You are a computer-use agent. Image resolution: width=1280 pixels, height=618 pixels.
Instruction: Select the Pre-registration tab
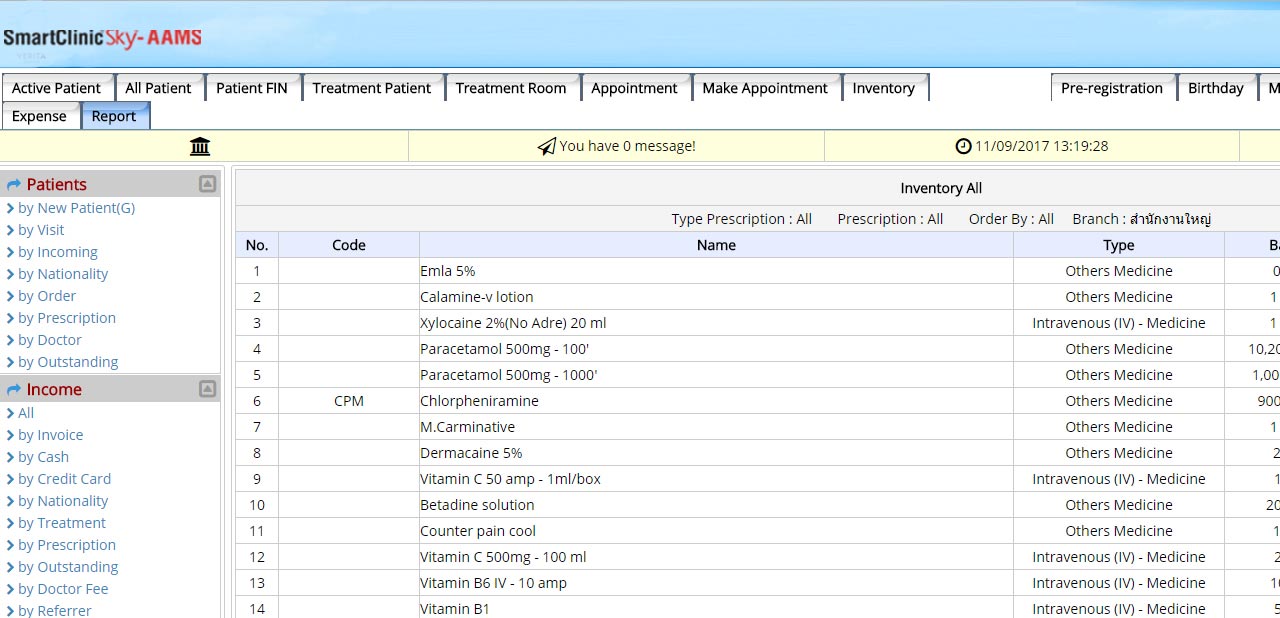1111,88
